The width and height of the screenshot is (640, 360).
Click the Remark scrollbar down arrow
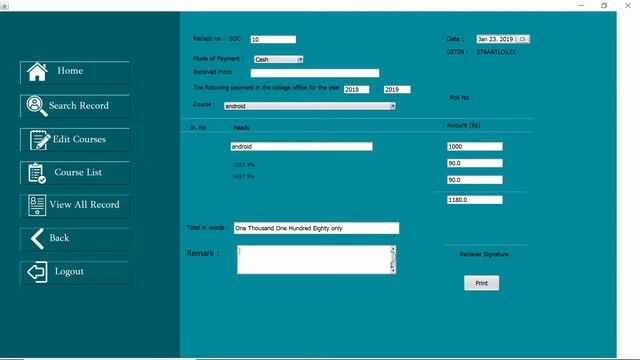[x=393, y=271]
